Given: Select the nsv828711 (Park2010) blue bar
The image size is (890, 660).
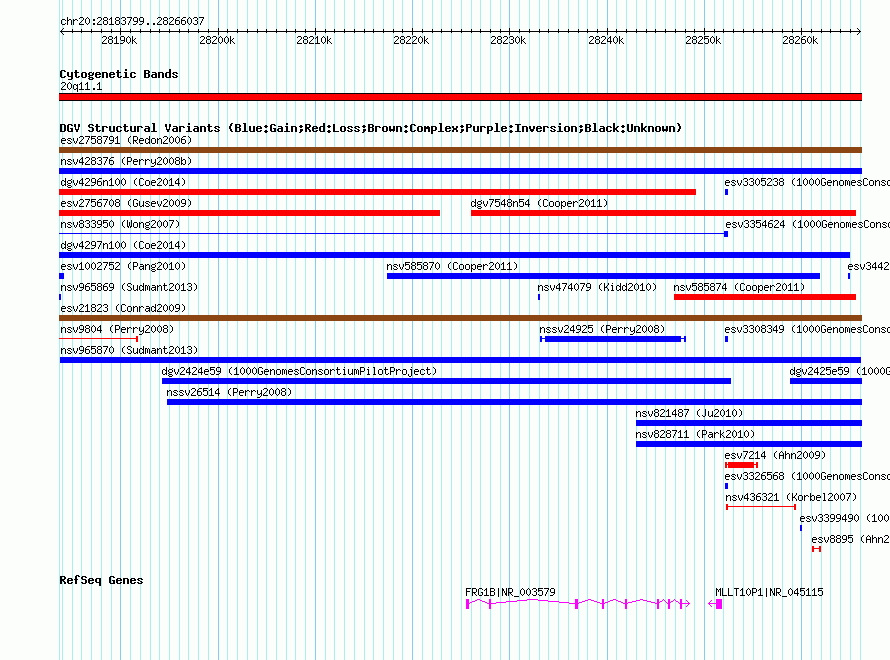Looking at the screenshot, I should tap(749, 444).
